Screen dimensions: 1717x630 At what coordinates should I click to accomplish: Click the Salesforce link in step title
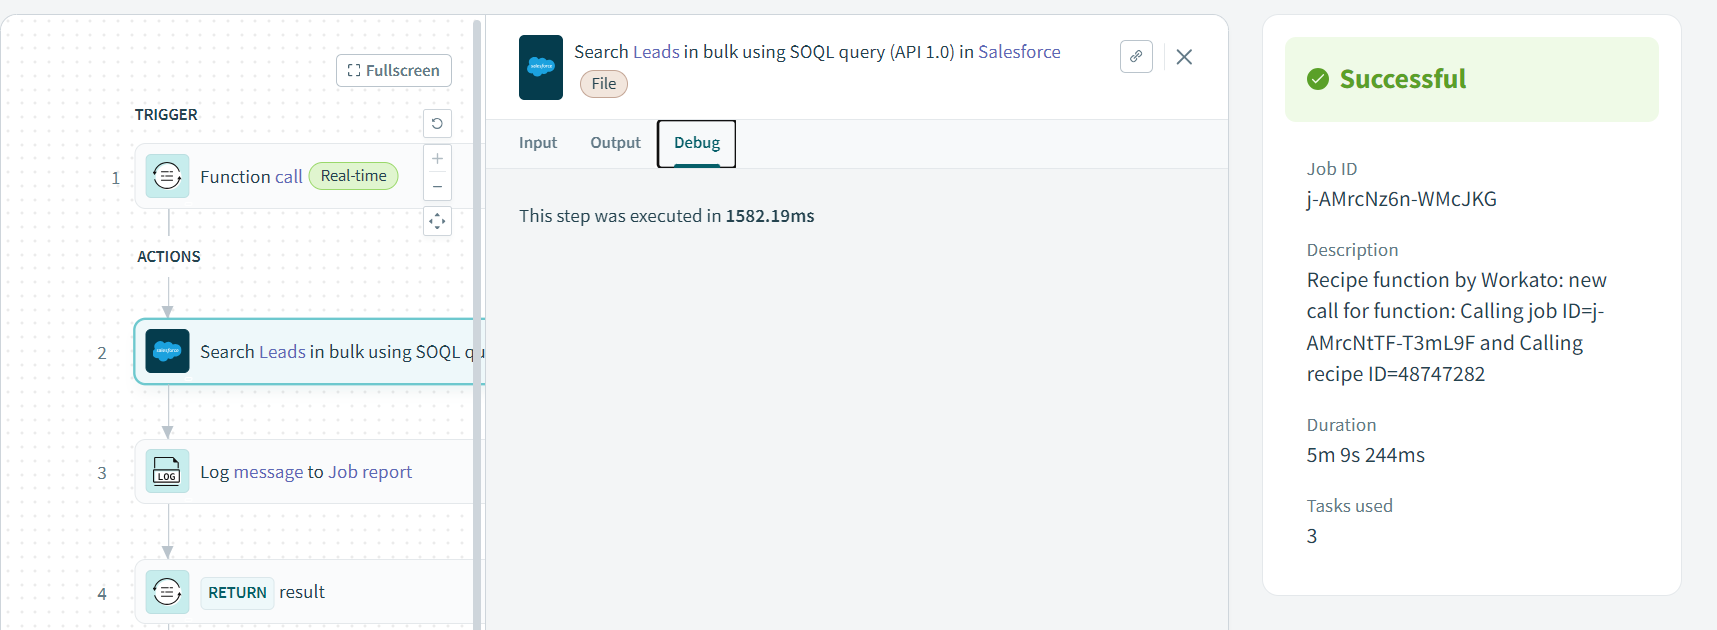click(1019, 52)
